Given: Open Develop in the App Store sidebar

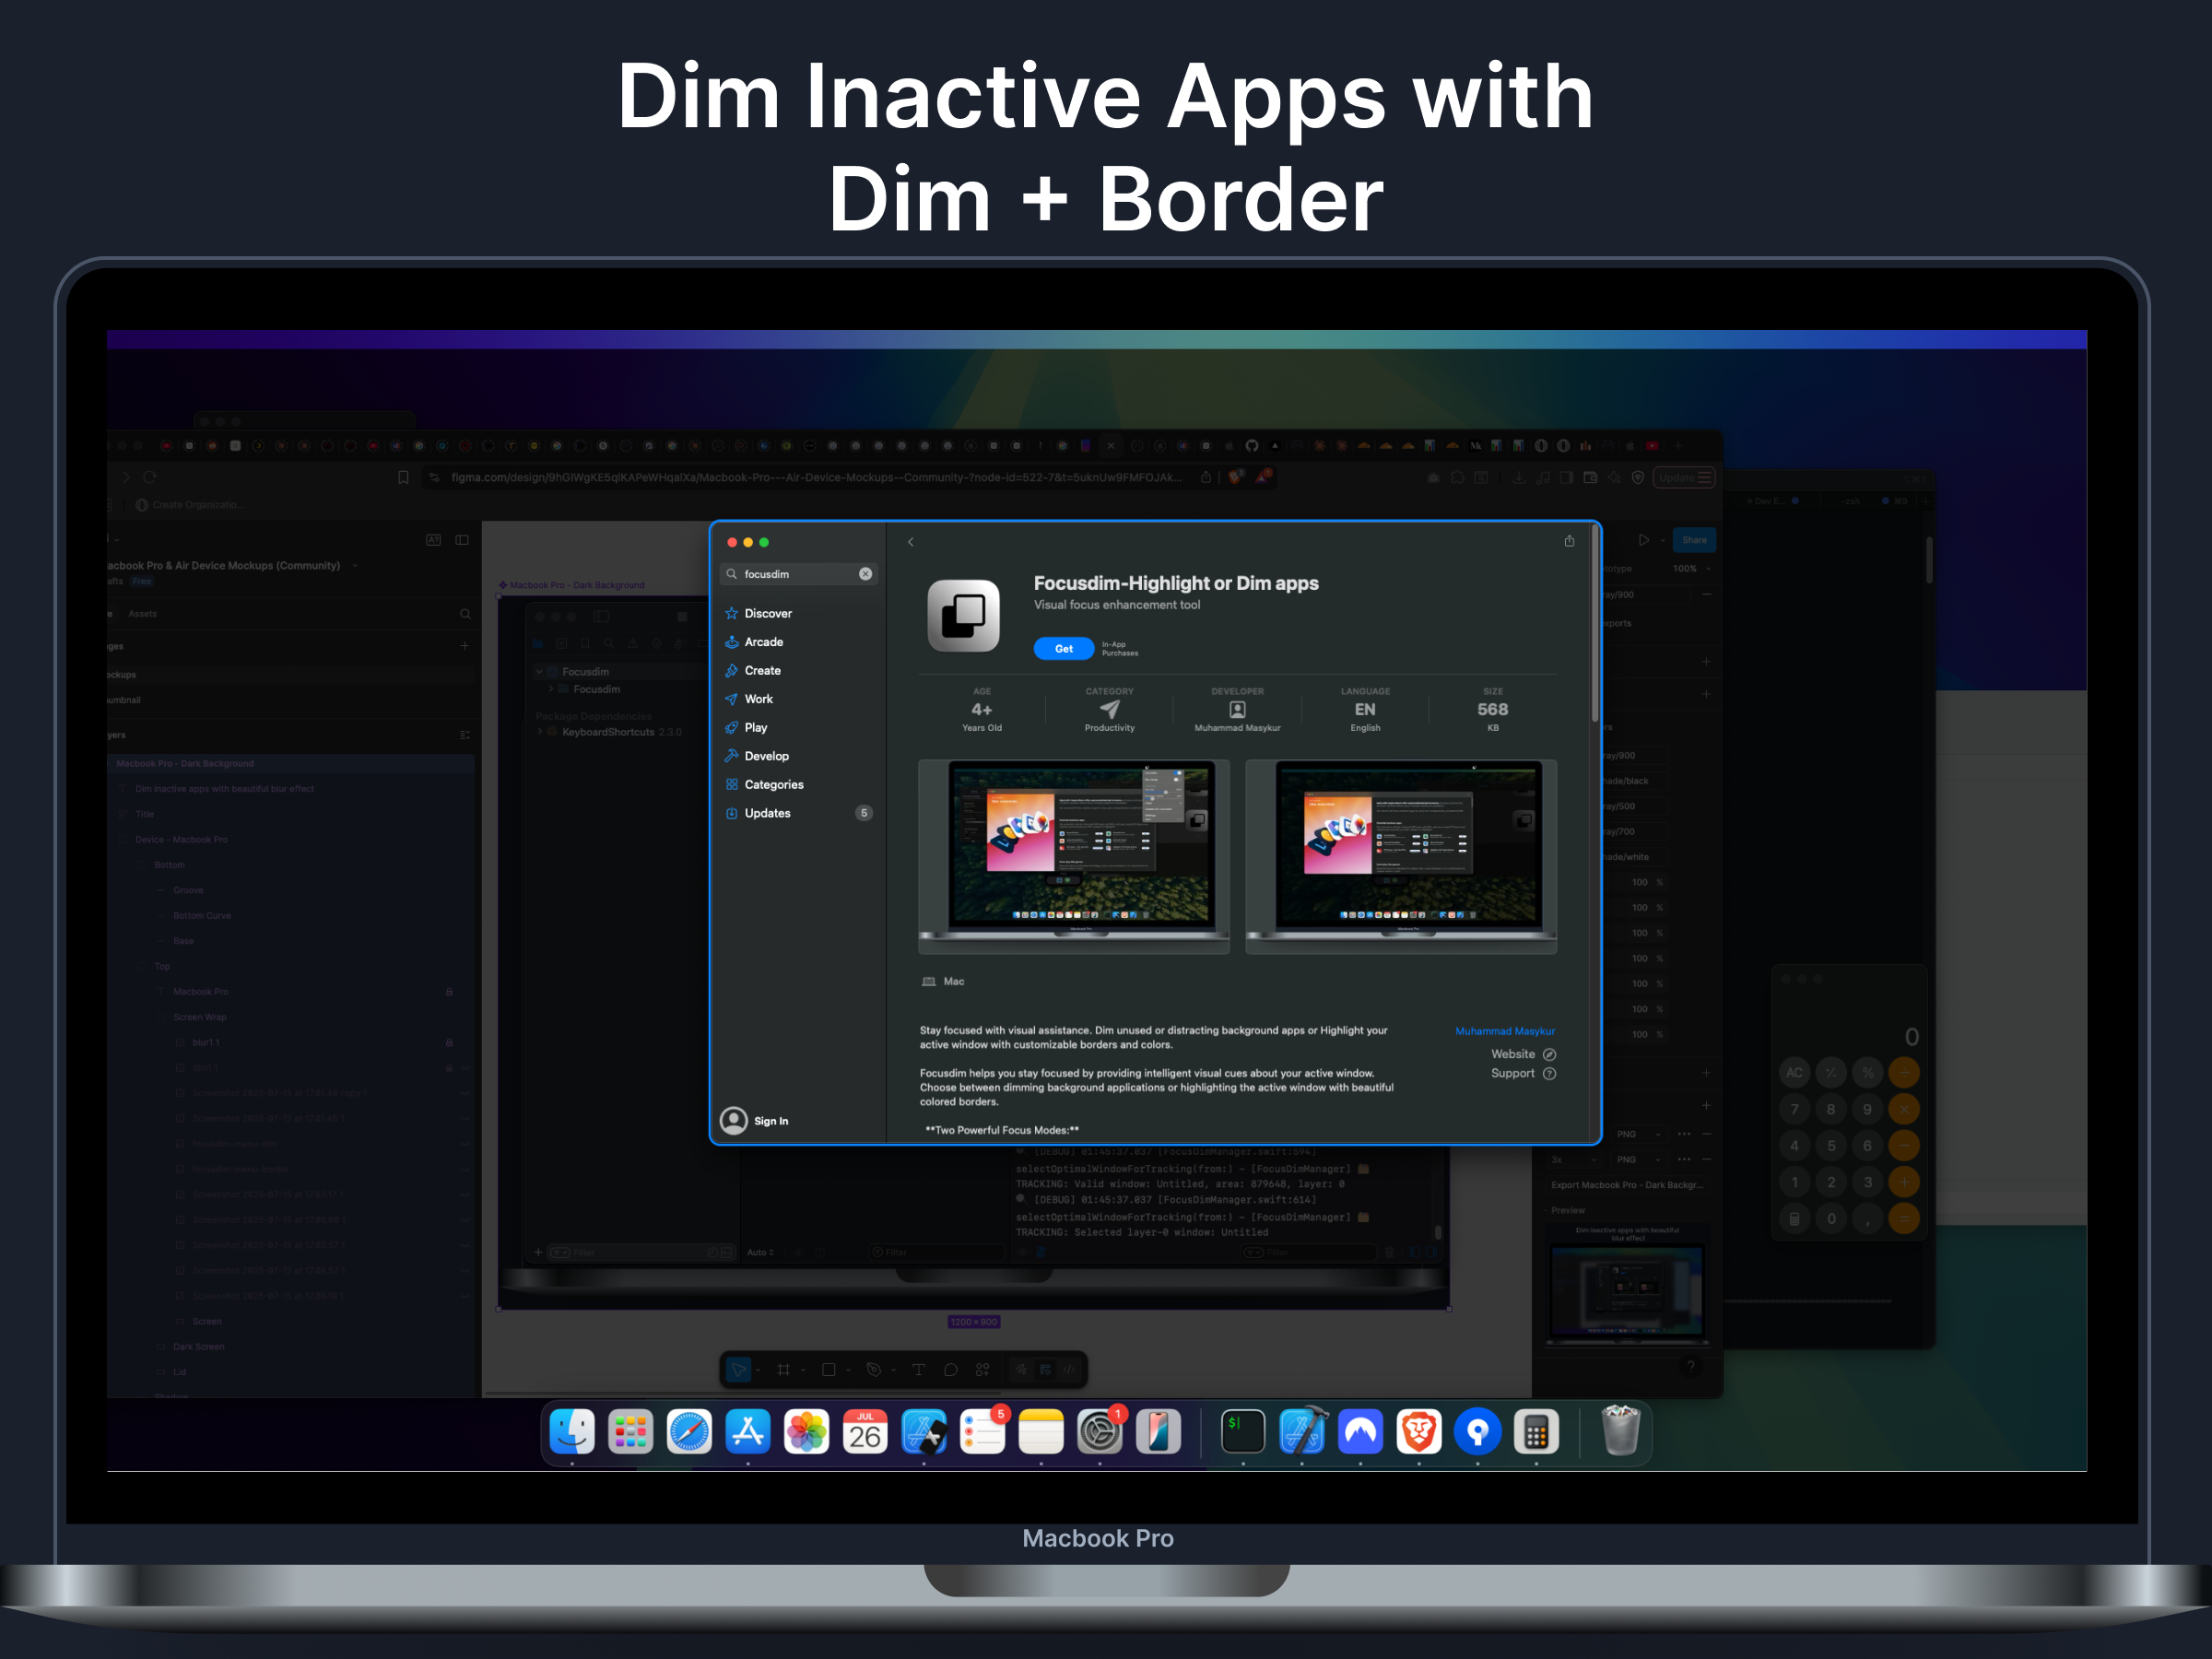Looking at the screenshot, I should pyautogui.click(x=798, y=756).
